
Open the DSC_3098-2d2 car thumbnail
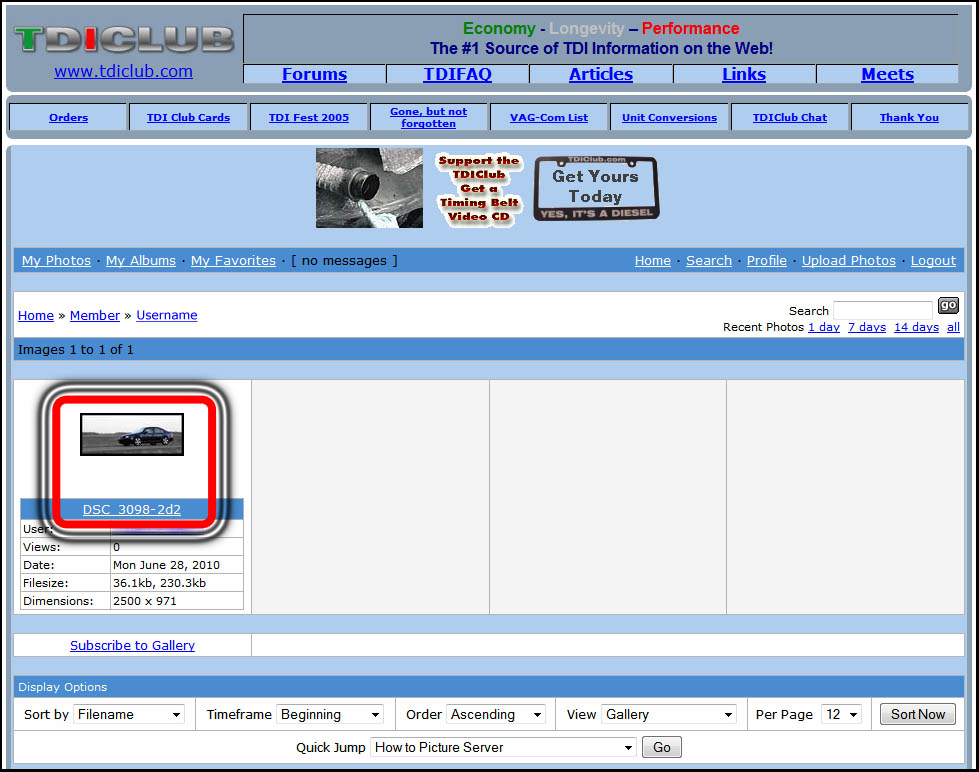pos(132,434)
